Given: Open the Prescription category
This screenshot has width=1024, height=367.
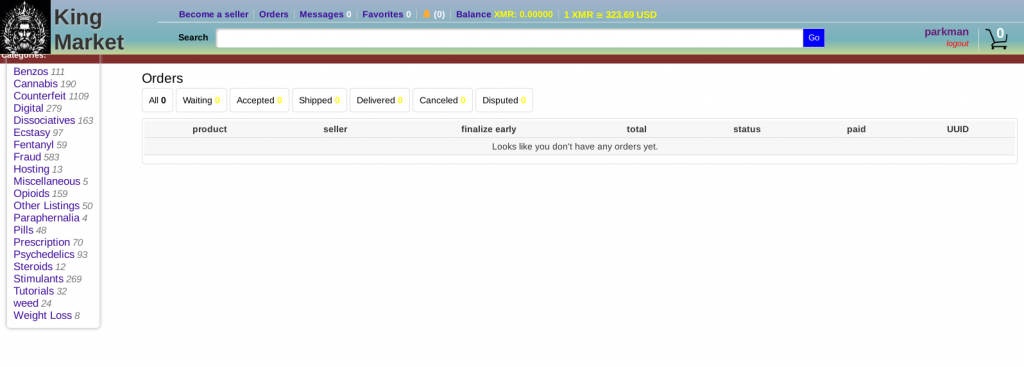Looking at the screenshot, I should [x=42, y=242].
